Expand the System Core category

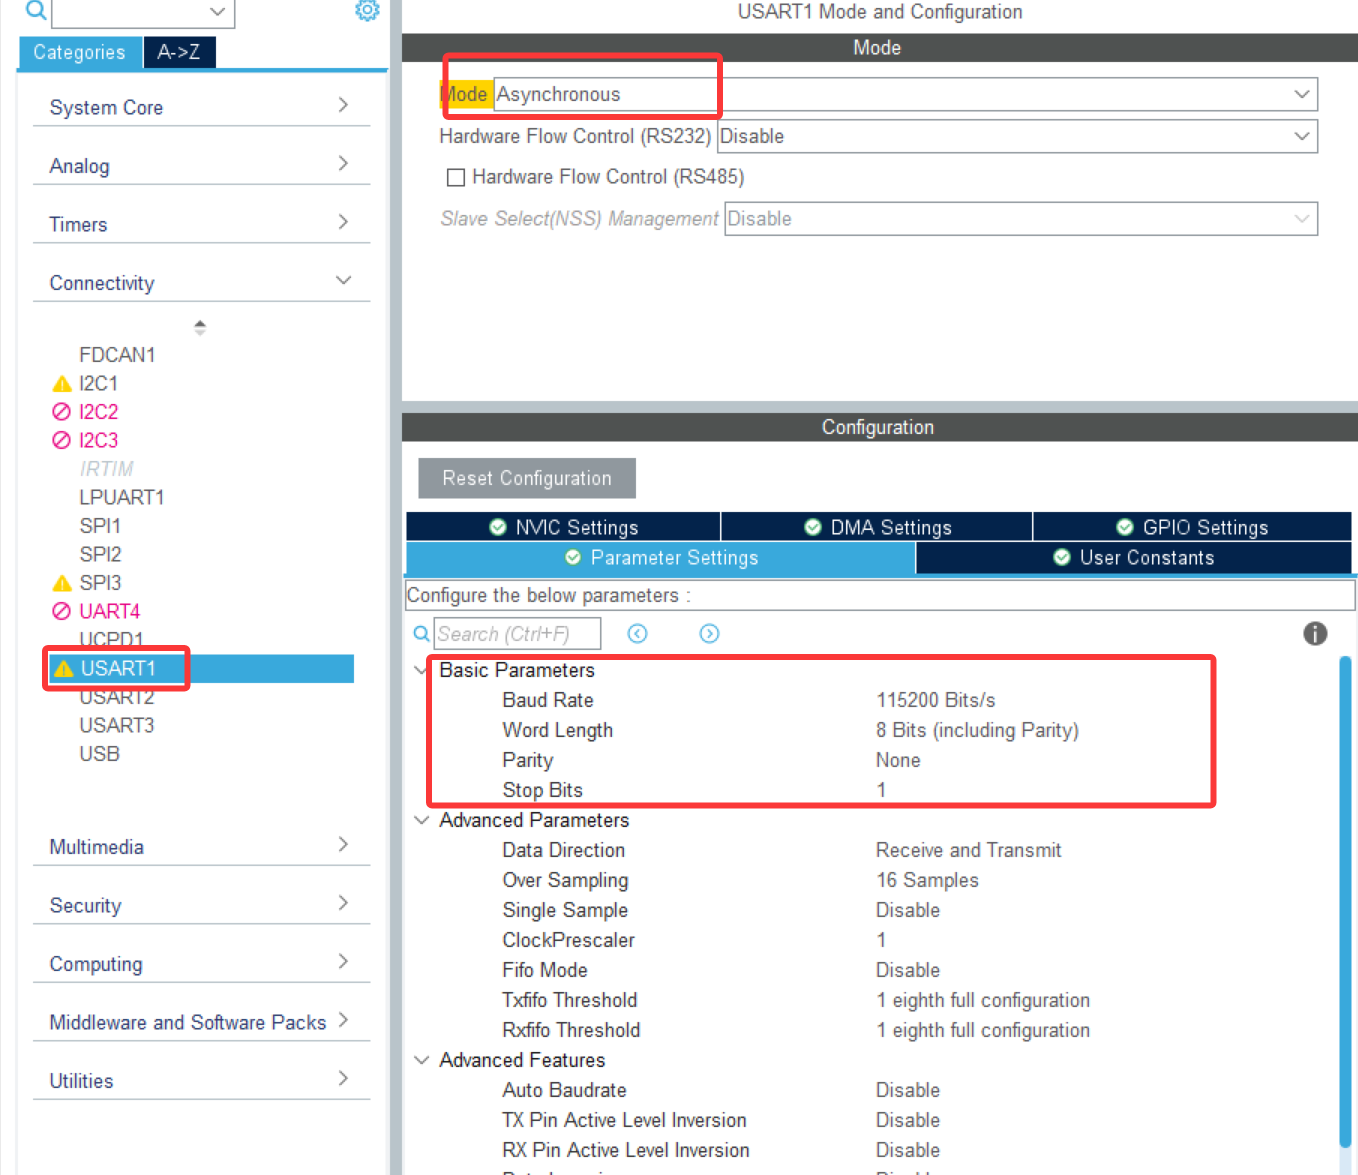pos(343,105)
